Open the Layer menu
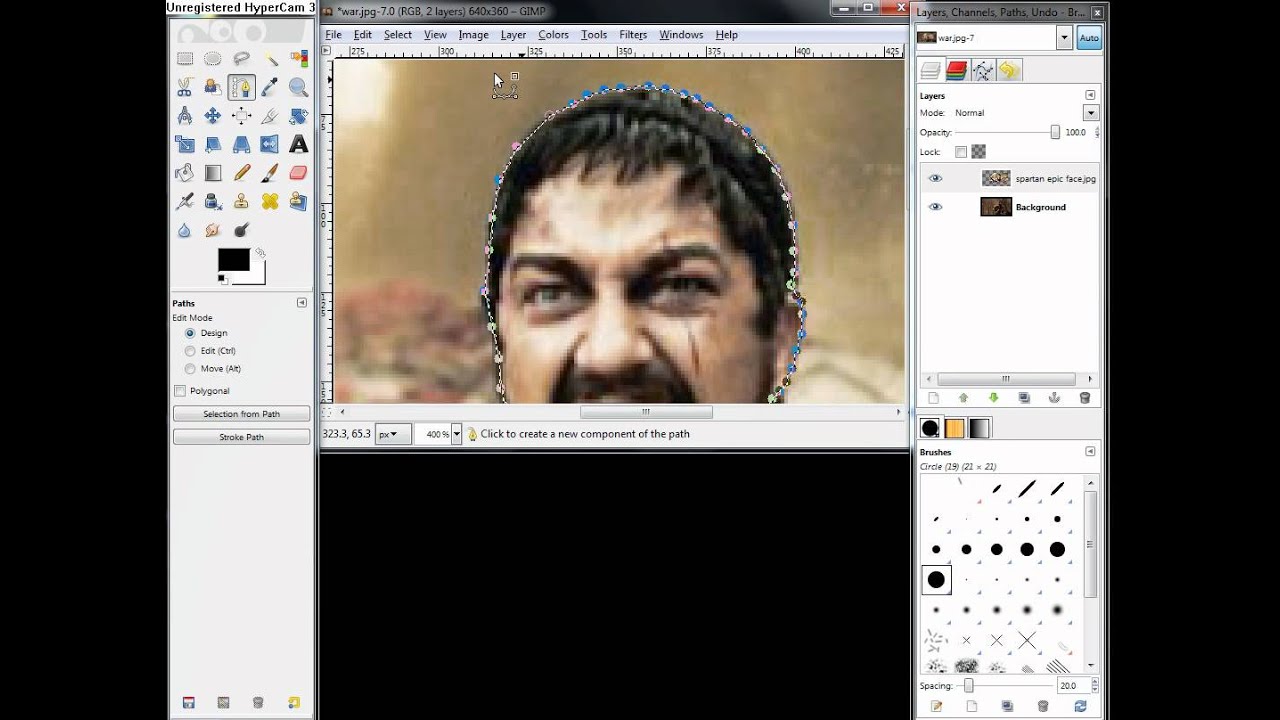 pyautogui.click(x=513, y=35)
